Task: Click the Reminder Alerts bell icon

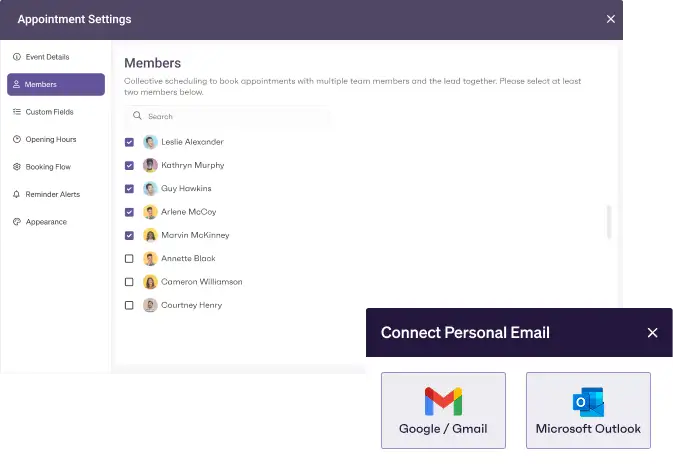Action: click(17, 194)
